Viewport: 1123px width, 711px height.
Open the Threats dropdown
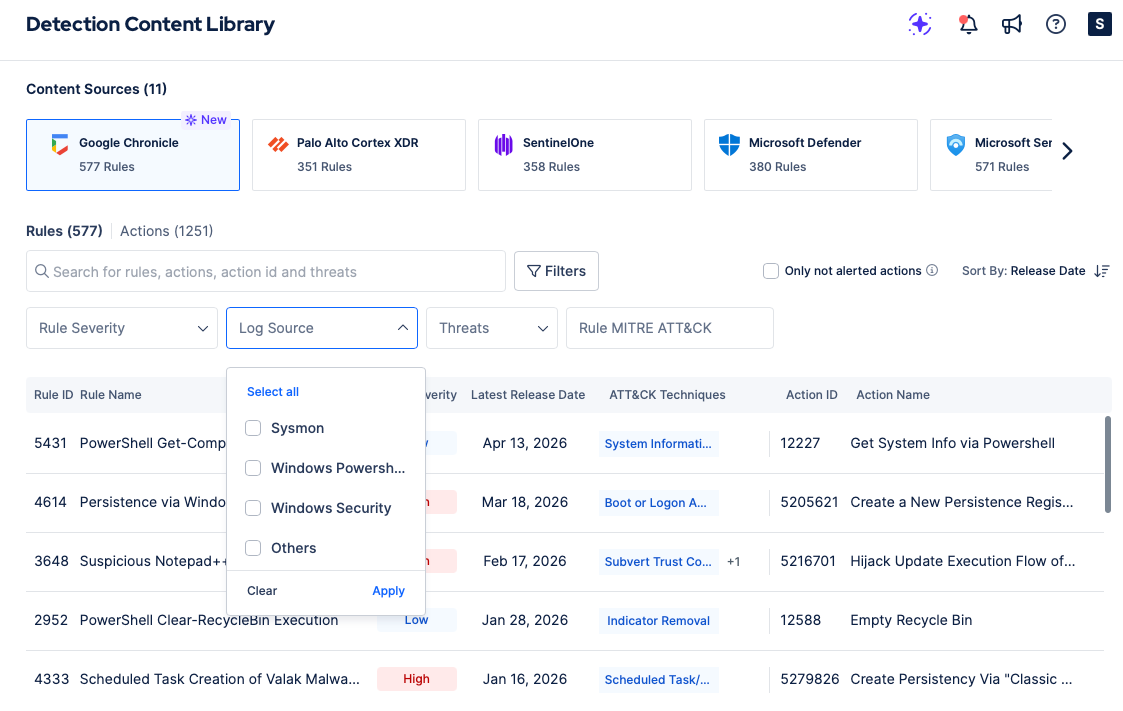pos(491,328)
